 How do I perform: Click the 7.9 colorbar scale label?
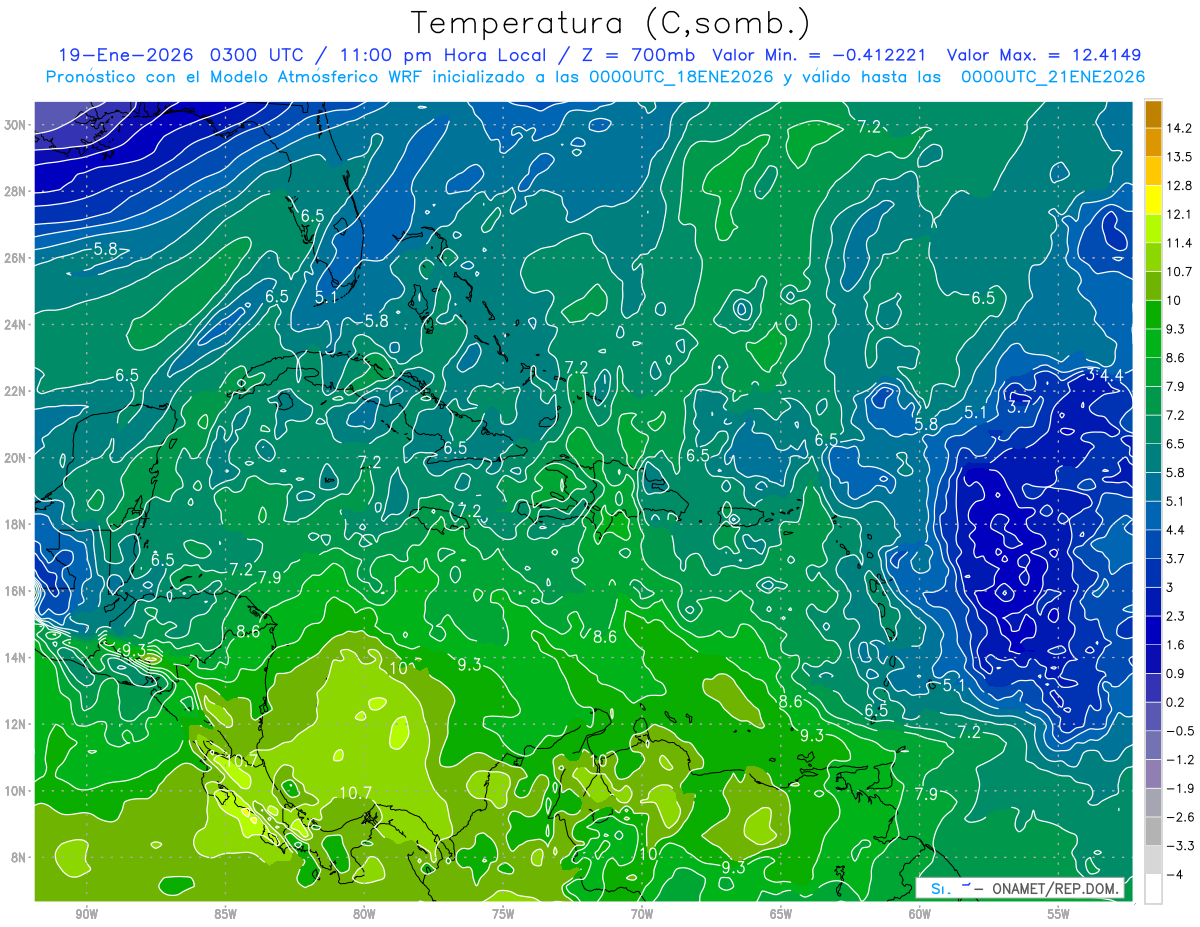[1178, 386]
